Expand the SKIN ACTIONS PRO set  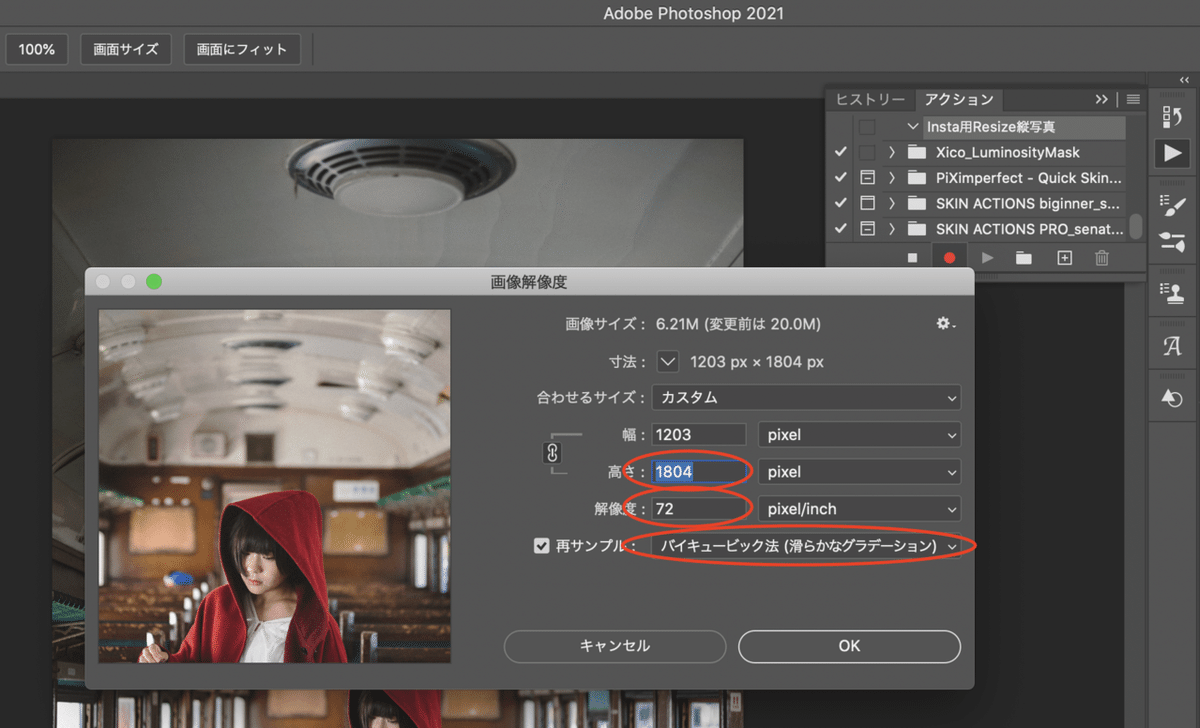click(891, 229)
